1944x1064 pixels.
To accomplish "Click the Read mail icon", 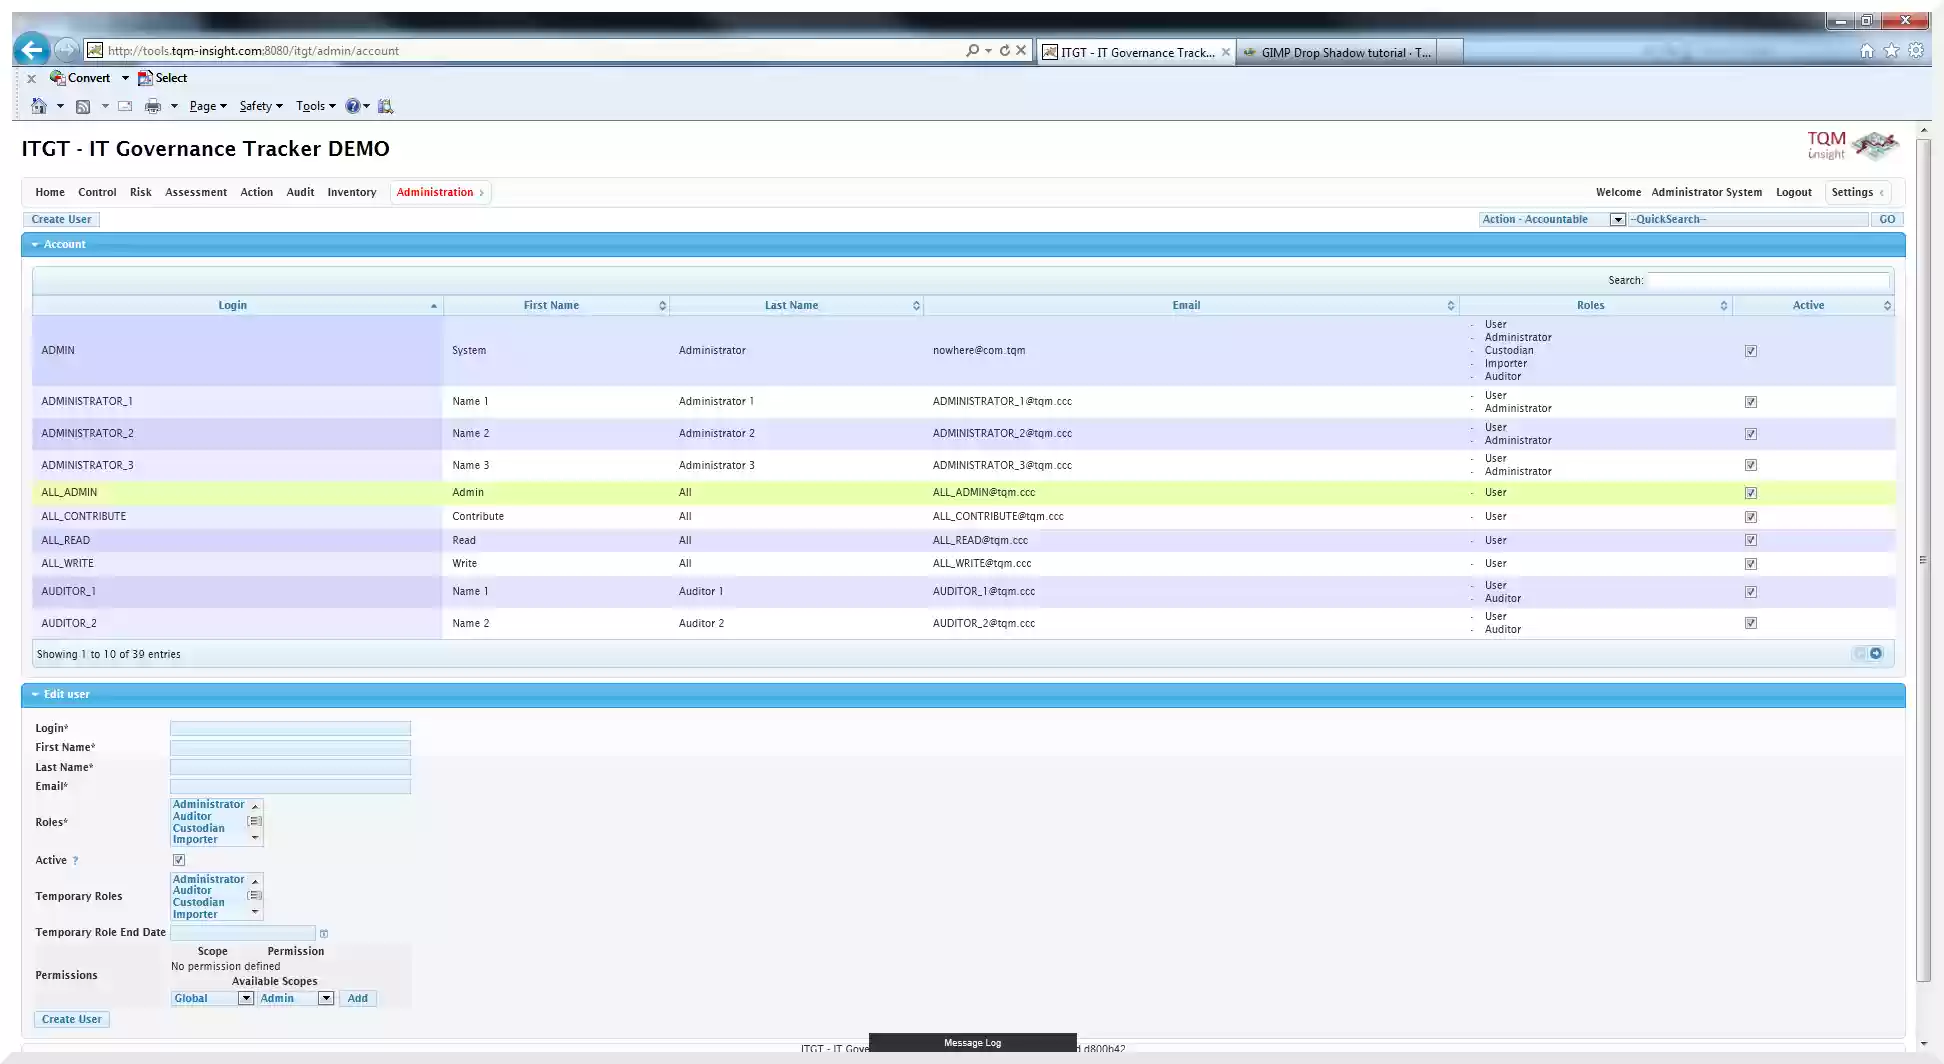I will click(x=124, y=106).
